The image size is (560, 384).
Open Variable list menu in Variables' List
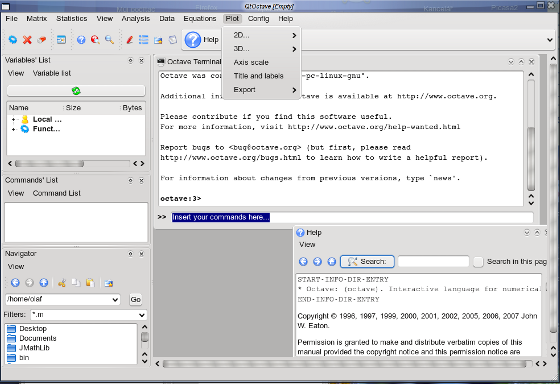[52, 73]
